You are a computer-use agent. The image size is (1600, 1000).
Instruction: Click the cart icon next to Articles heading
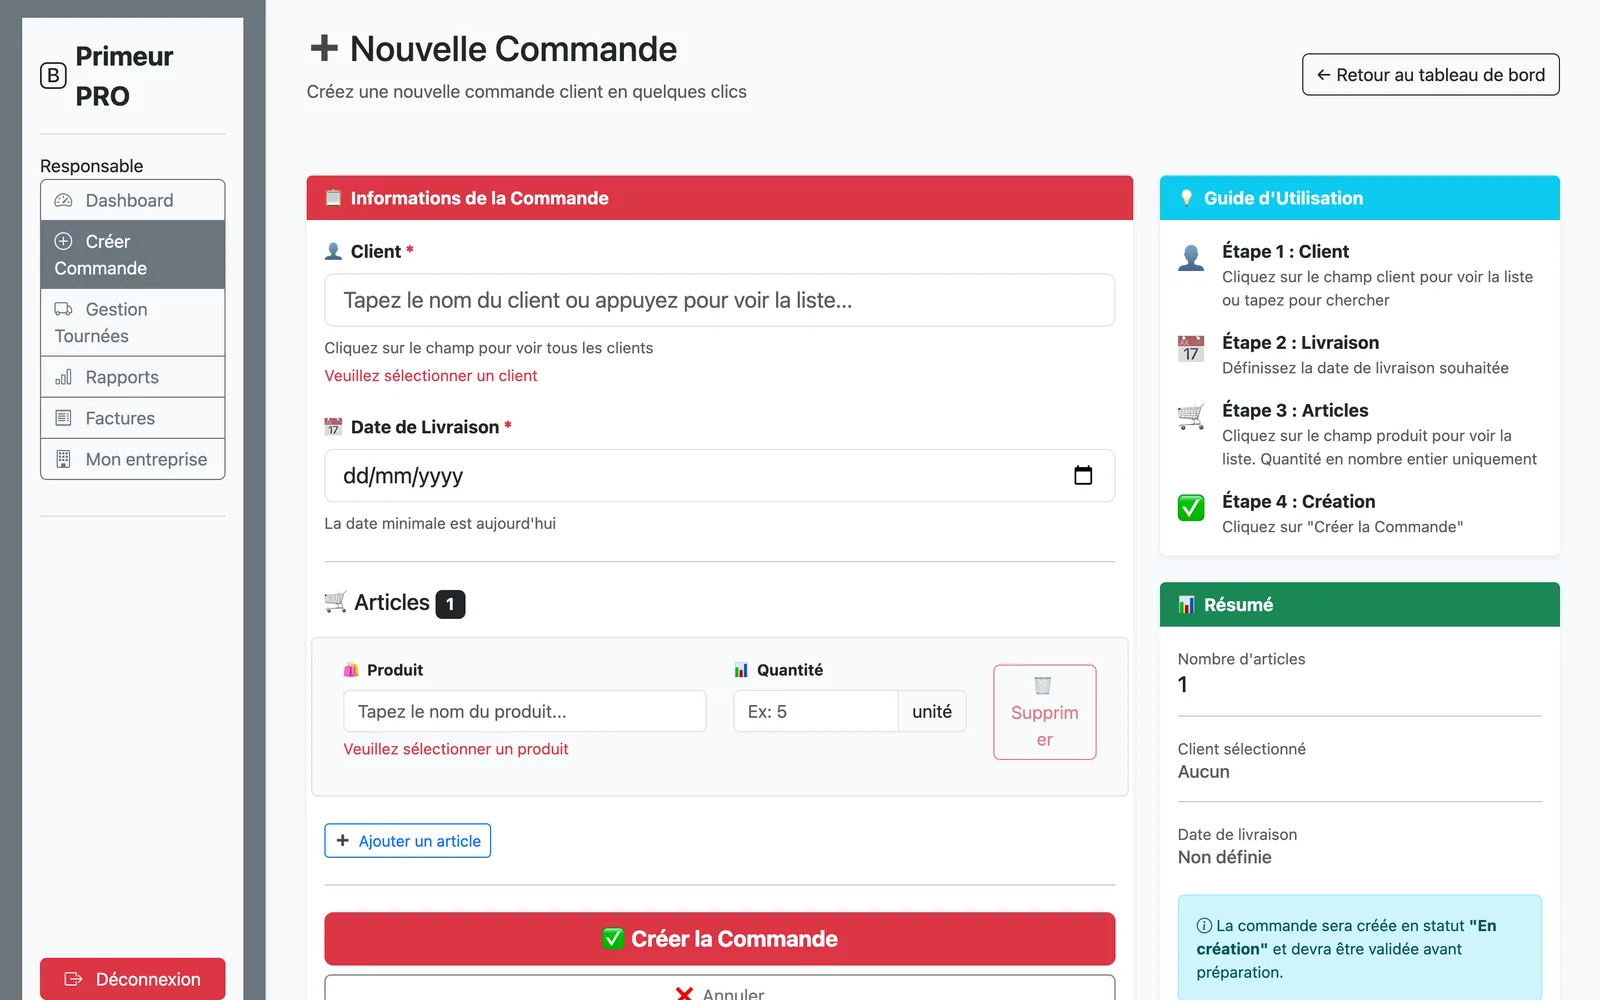[335, 602]
